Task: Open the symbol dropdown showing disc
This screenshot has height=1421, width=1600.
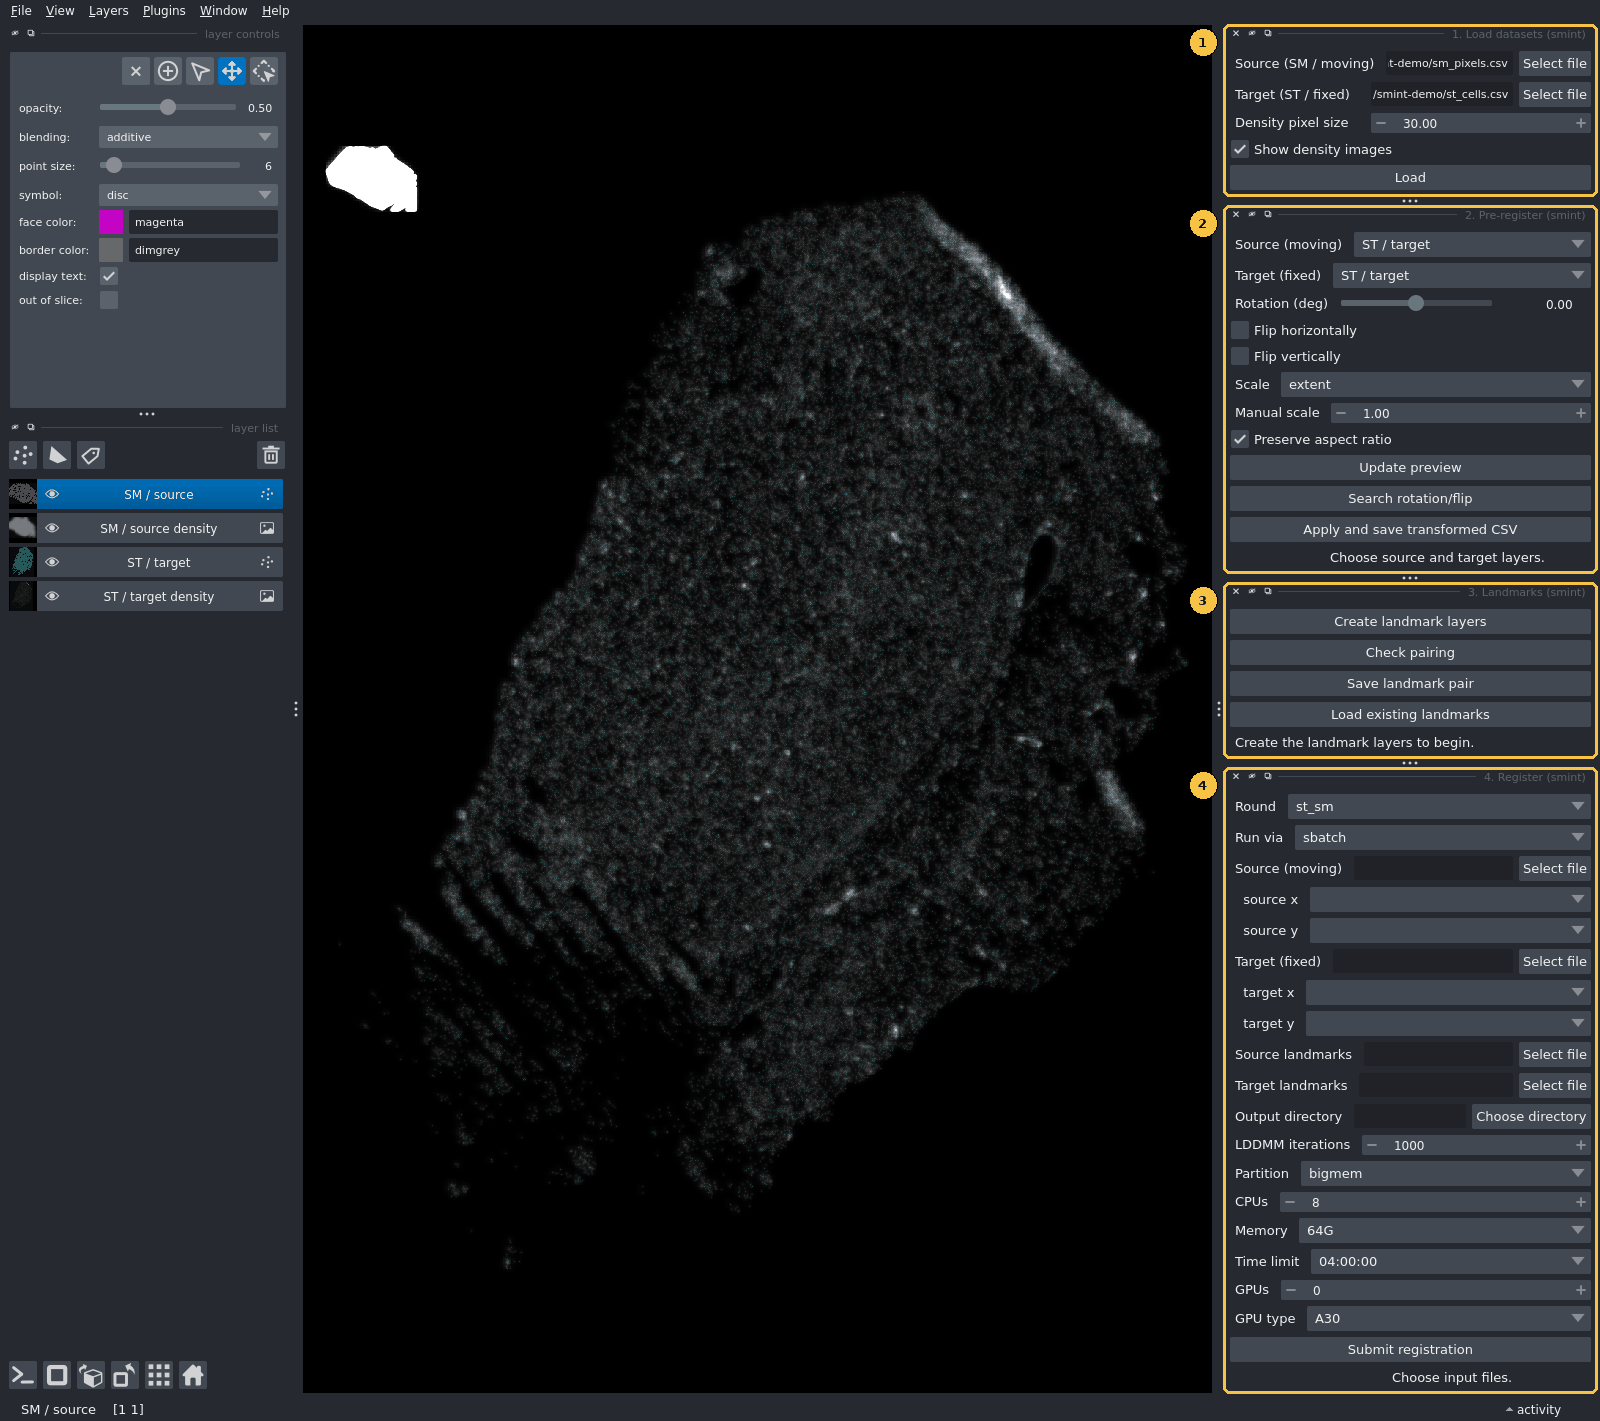Action: [188, 195]
